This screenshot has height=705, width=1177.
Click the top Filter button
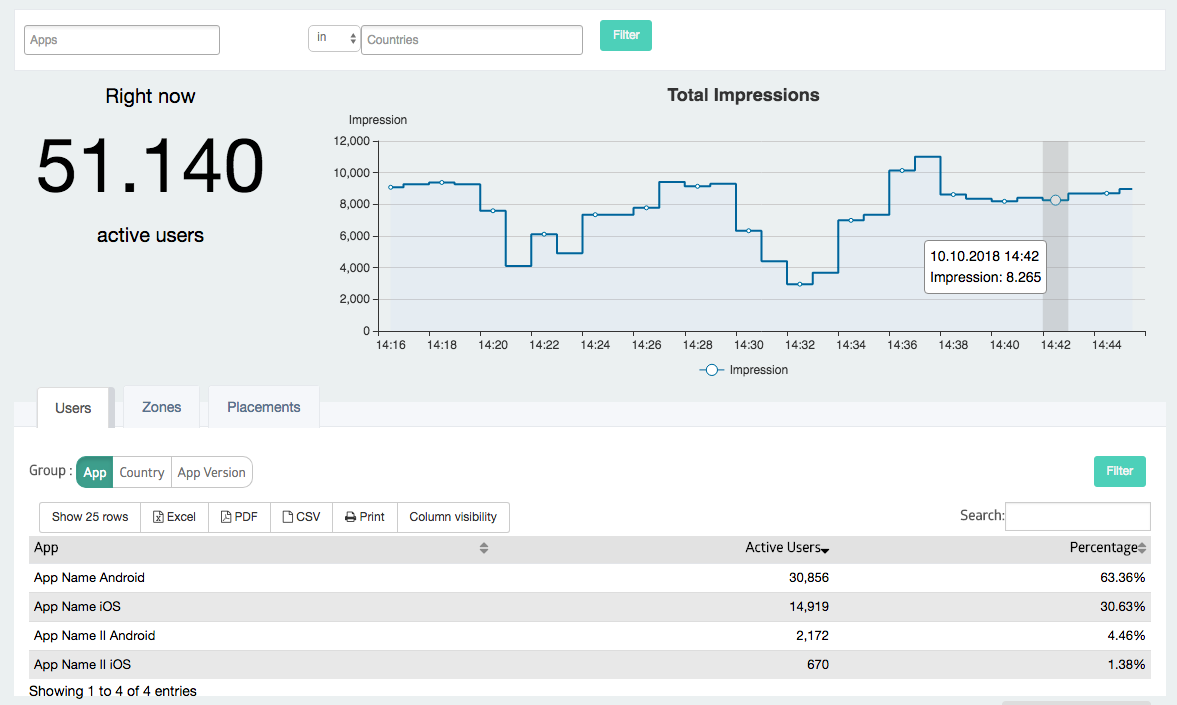625,35
